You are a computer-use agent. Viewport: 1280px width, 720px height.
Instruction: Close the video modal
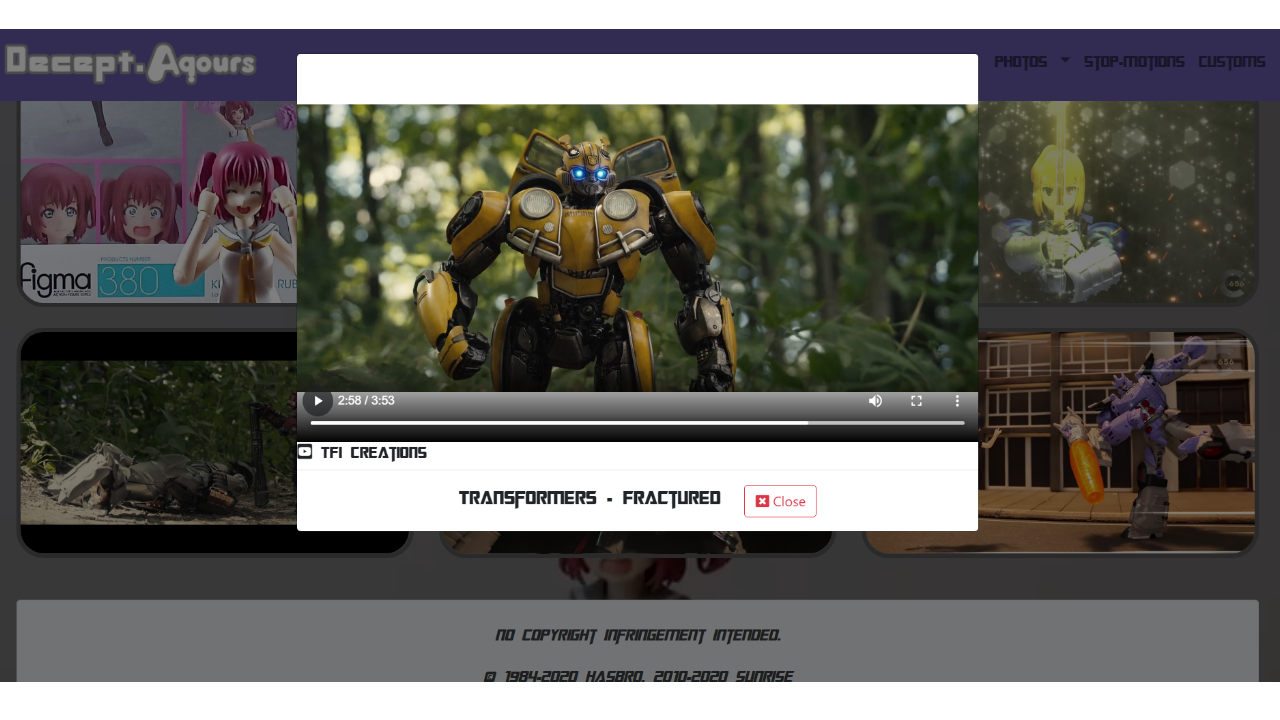click(x=780, y=501)
